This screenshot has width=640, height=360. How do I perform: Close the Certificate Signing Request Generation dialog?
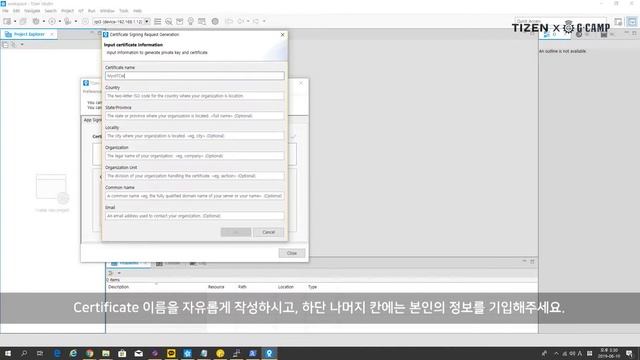click(x=282, y=35)
